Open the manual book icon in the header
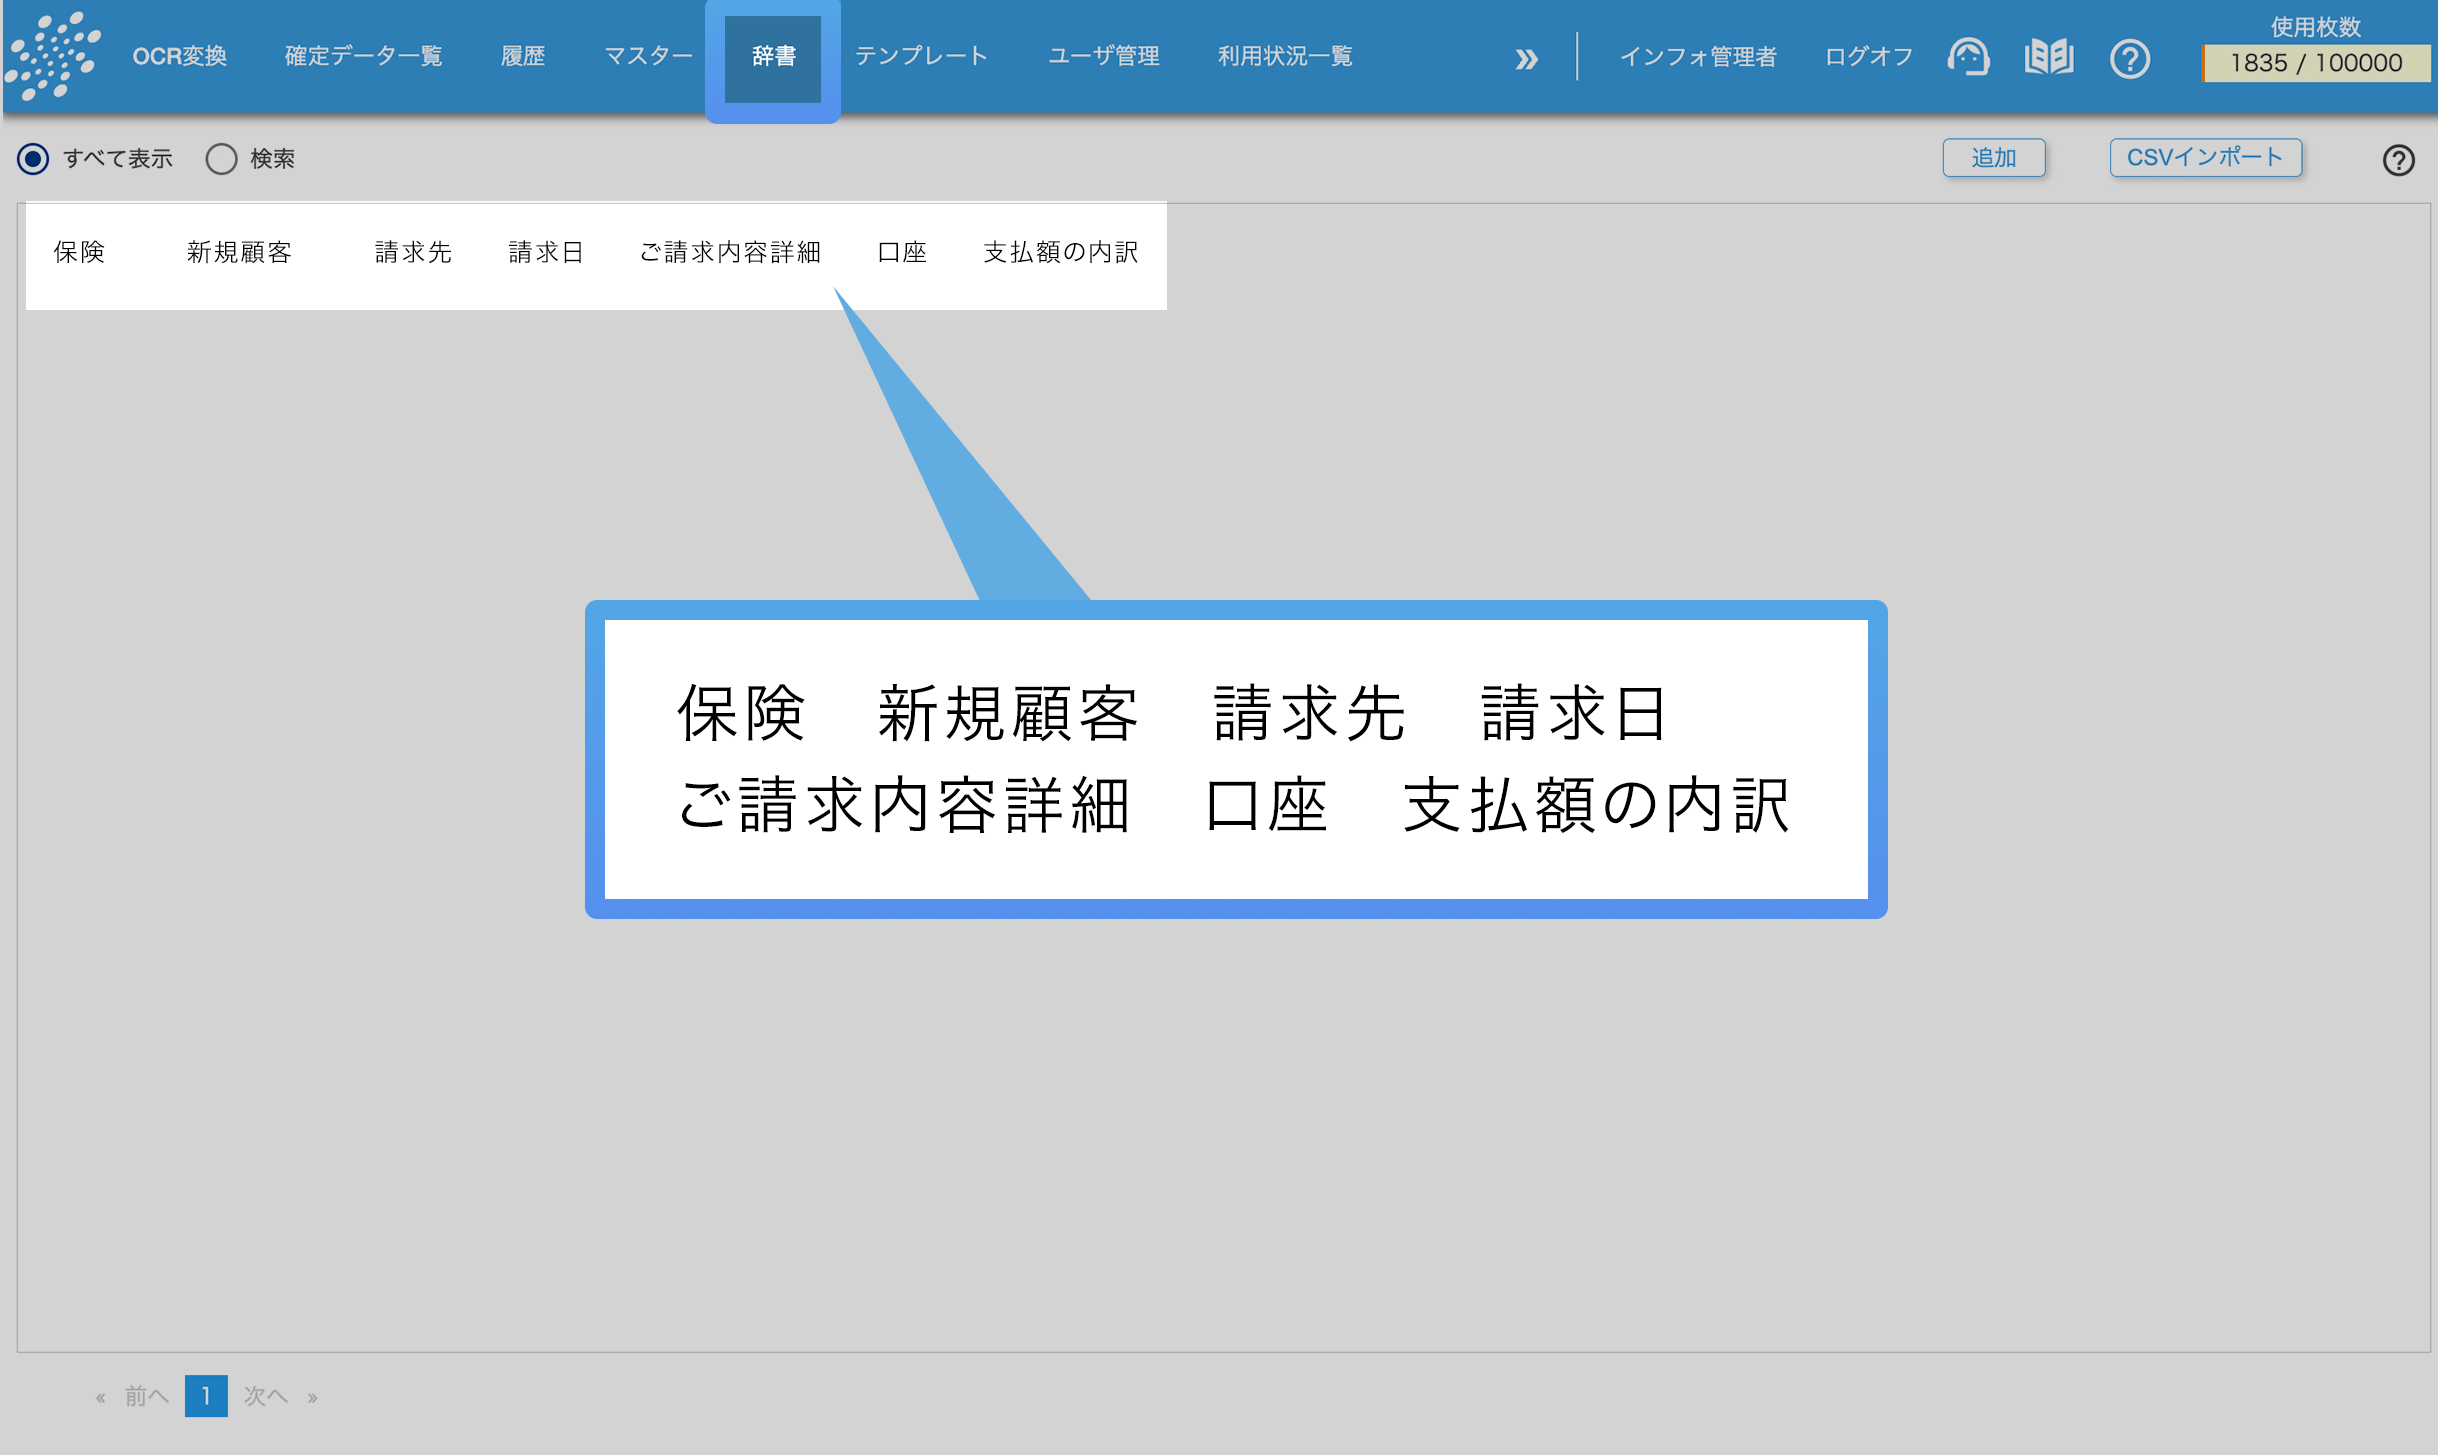The image size is (2438, 1455). tap(2047, 58)
